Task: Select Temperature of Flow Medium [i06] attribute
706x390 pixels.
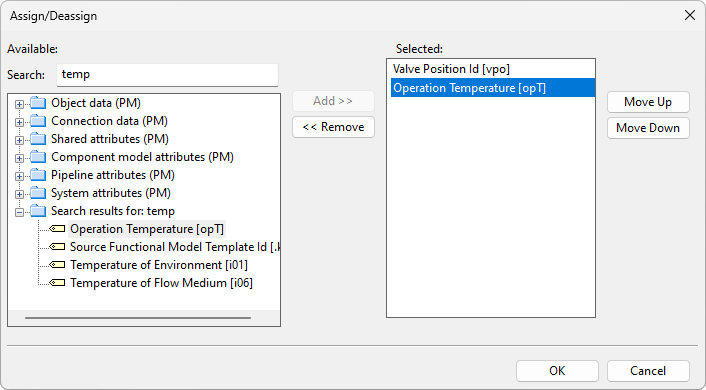Action: (161, 283)
